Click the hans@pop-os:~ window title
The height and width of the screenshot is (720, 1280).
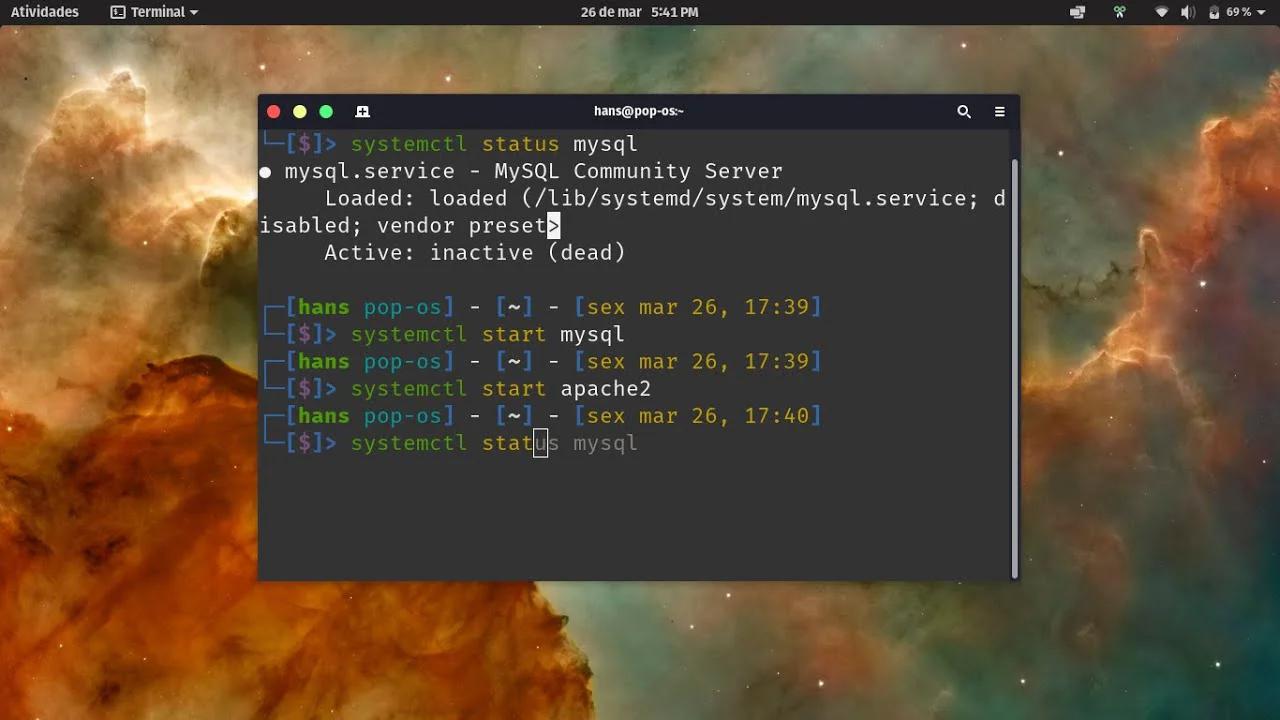pyautogui.click(x=639, y=112)
